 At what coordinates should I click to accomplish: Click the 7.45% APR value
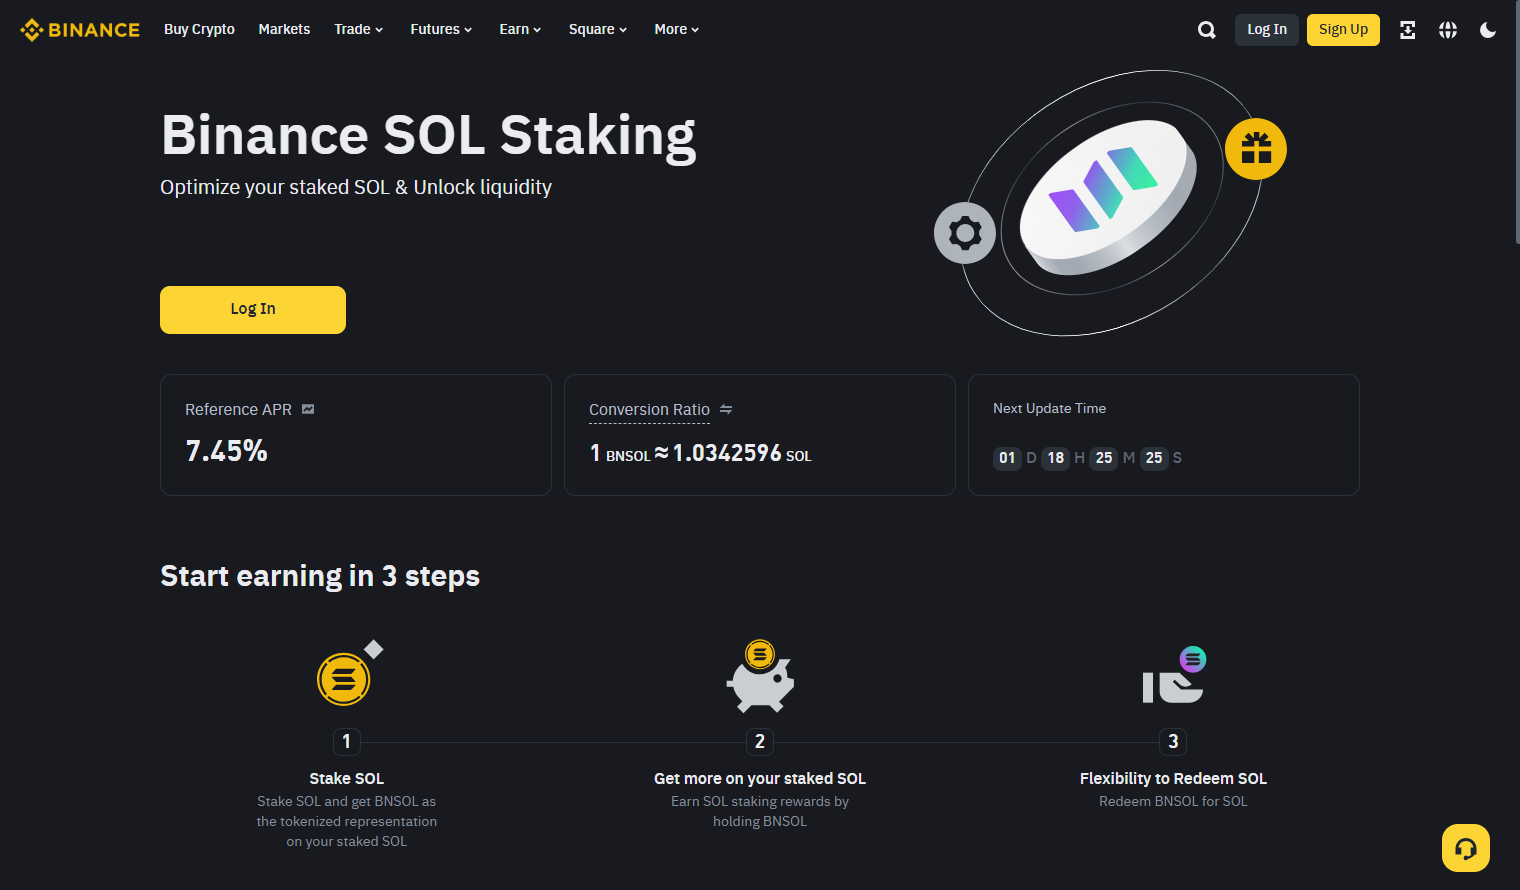pyautogui.click(x=226, y=451)
